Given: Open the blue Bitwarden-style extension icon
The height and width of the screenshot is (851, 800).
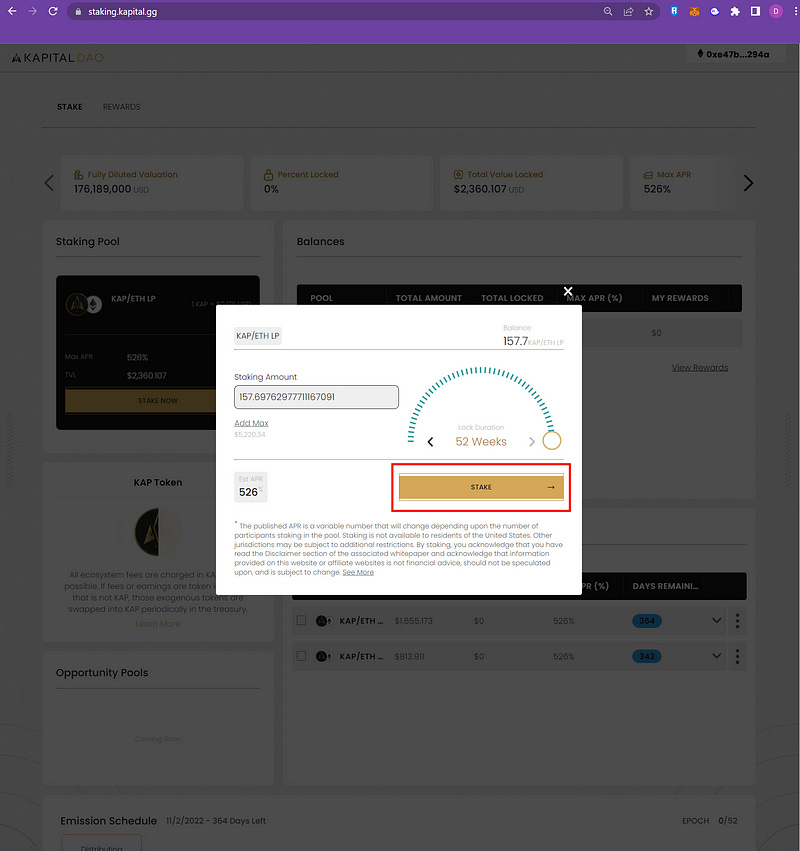Looking at the screenshot, I should point(674,11).
